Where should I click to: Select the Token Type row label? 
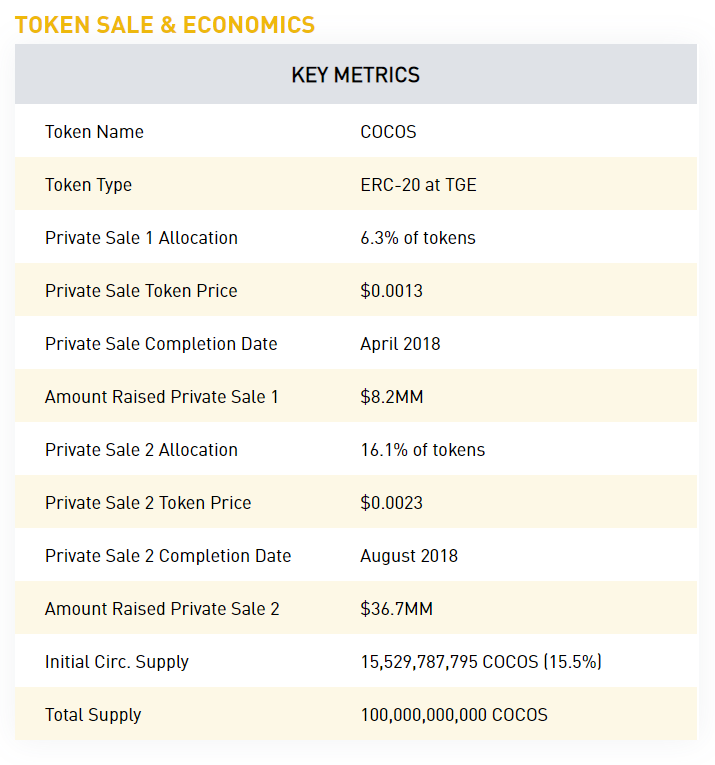coord(88,185)
